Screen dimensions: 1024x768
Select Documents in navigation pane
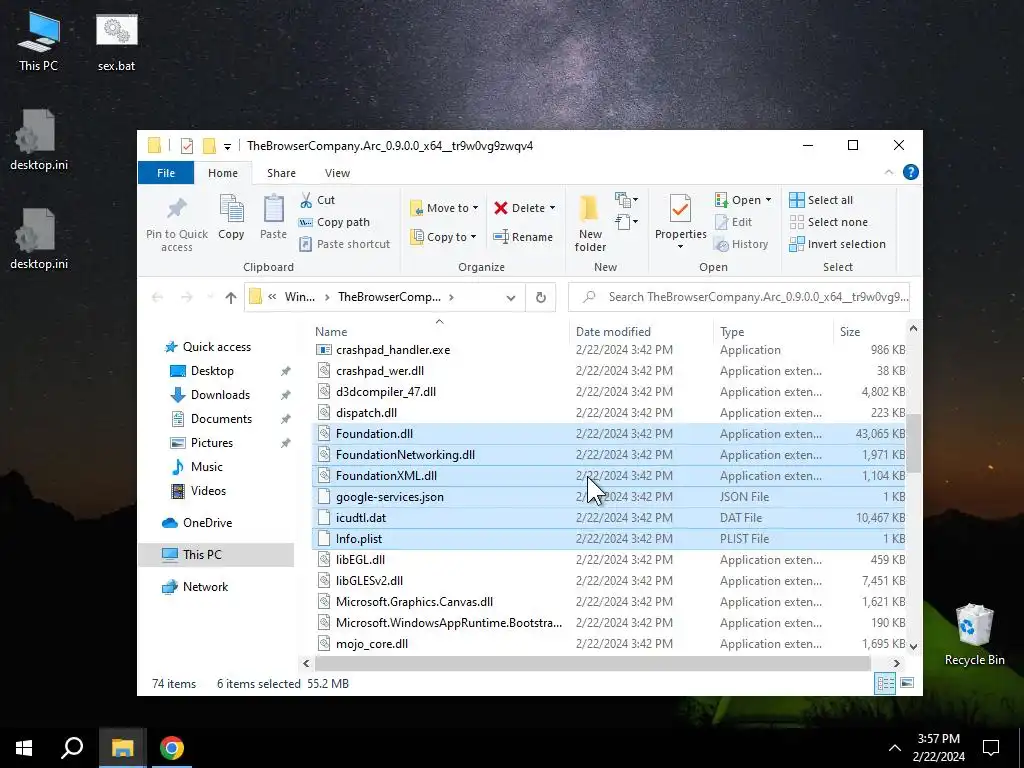click(x=221, y=419)
